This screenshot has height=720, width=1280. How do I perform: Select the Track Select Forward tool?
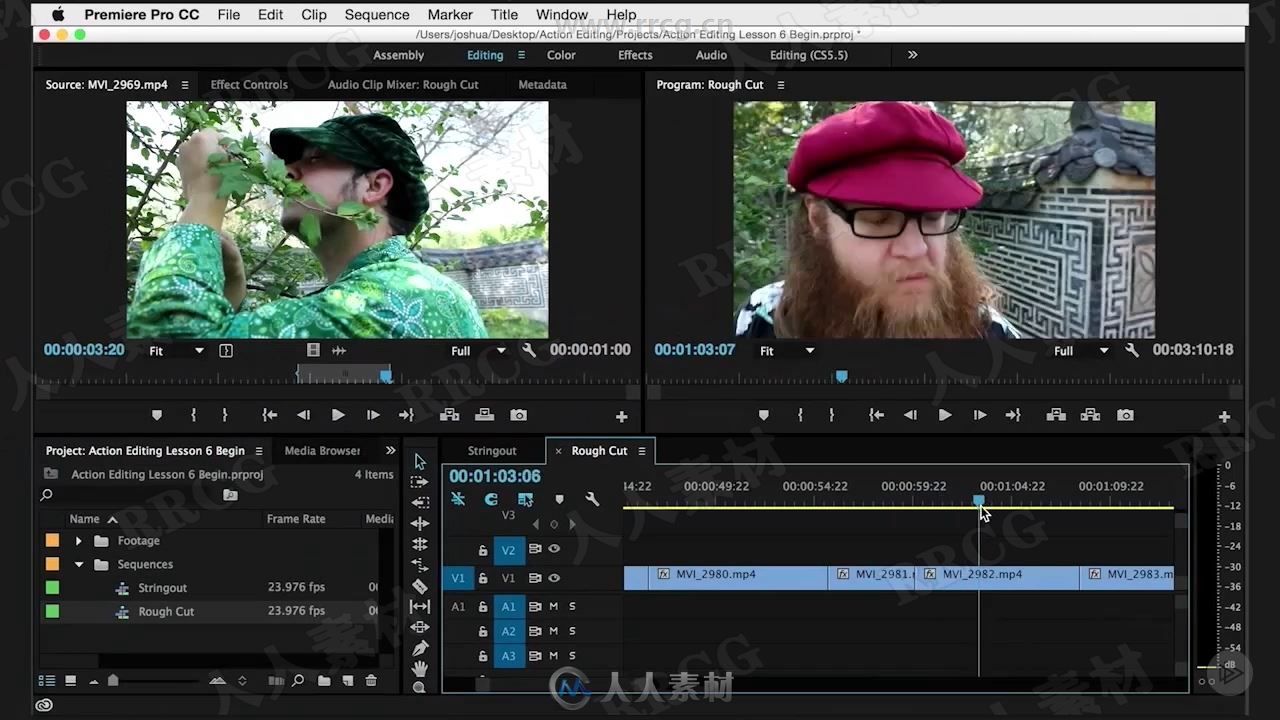420,482
